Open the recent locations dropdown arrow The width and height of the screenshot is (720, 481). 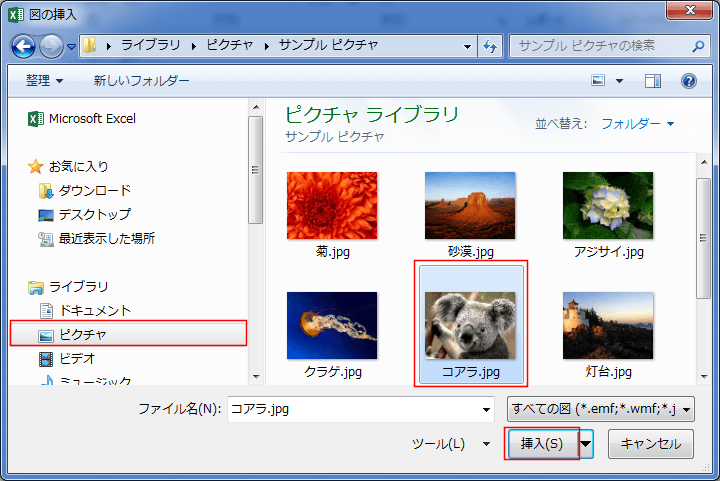point(72,46)
